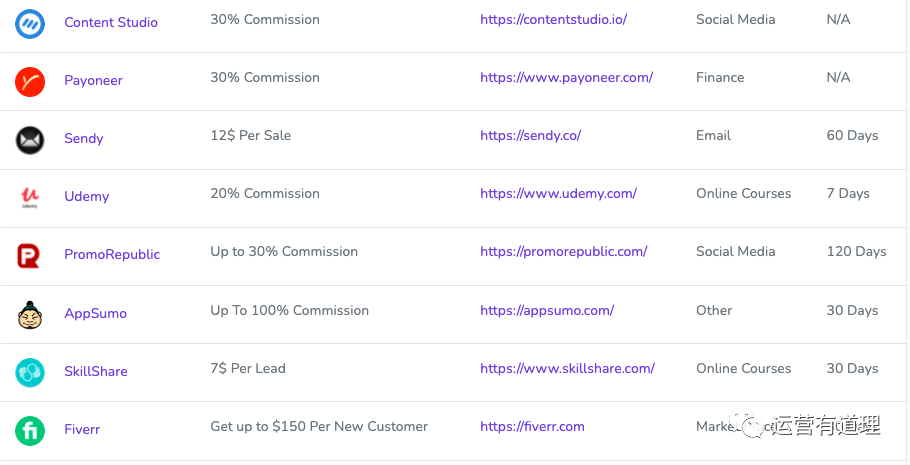Screen dimensions: 910x465
Task: Open the Payoneer program name link
Action: click(93, 80)
